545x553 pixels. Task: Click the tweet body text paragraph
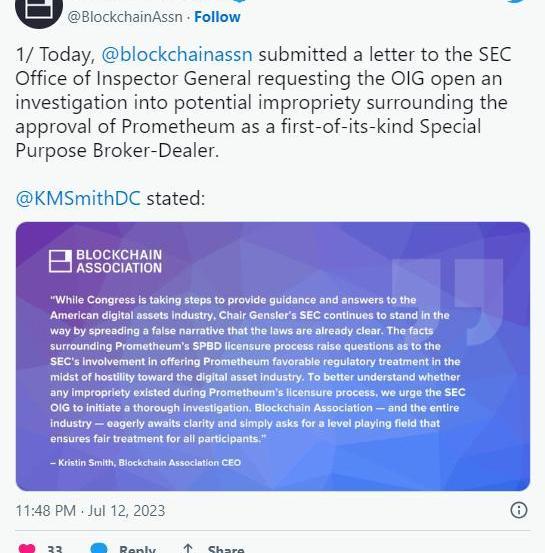tap(263, 102)
